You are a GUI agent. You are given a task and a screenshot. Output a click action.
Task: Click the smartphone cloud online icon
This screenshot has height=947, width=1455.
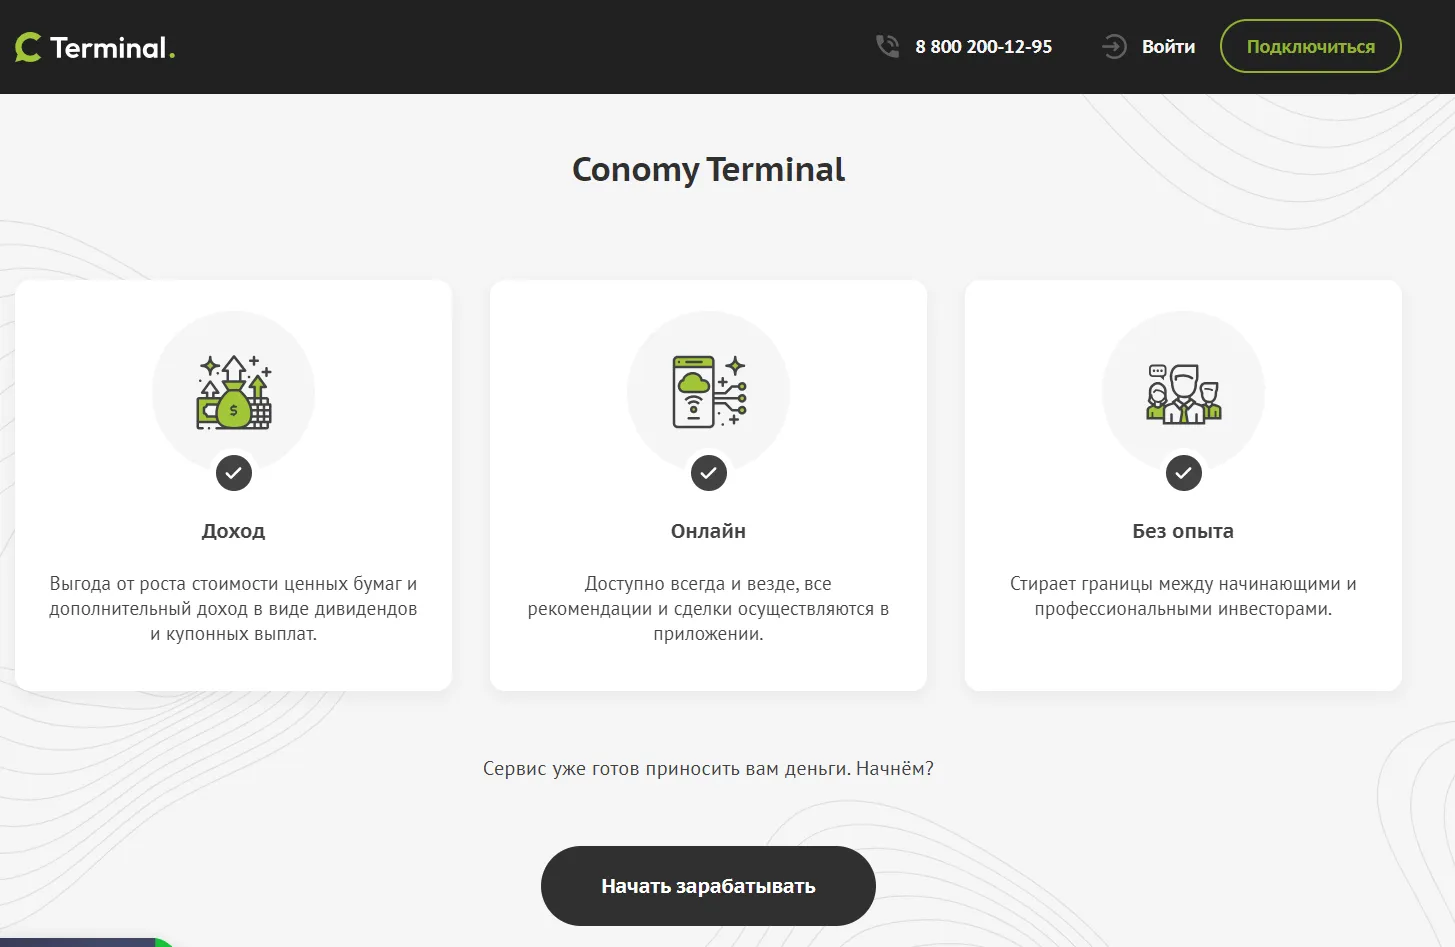point(709,392)
